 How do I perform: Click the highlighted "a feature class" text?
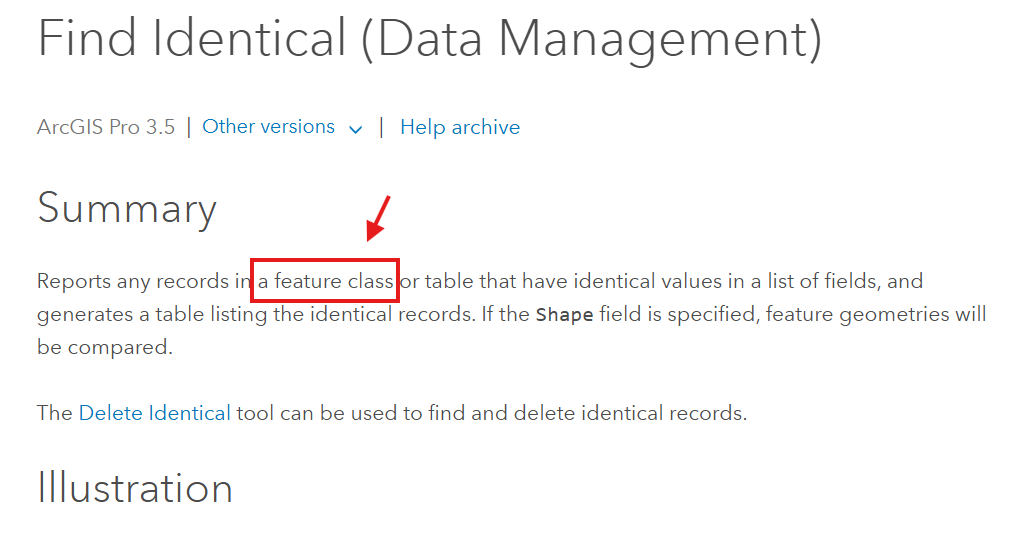(x=326, y=281)
